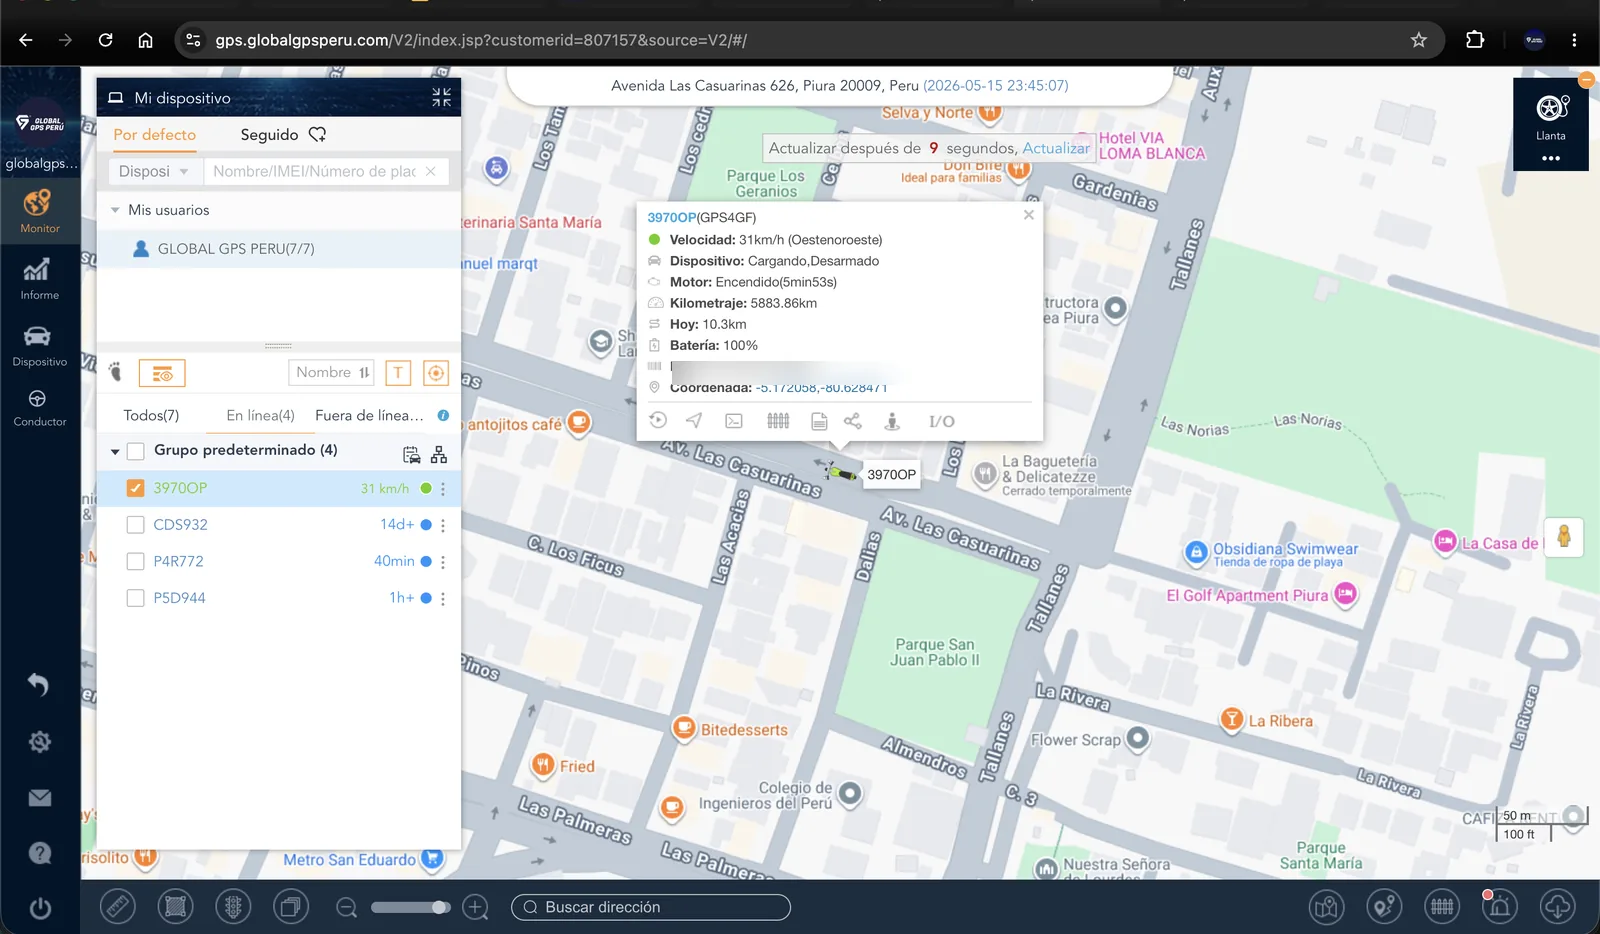Screen dimensions: 1600x934
Task: Open the Monitor section in sidebar
Action: [40, 211]
